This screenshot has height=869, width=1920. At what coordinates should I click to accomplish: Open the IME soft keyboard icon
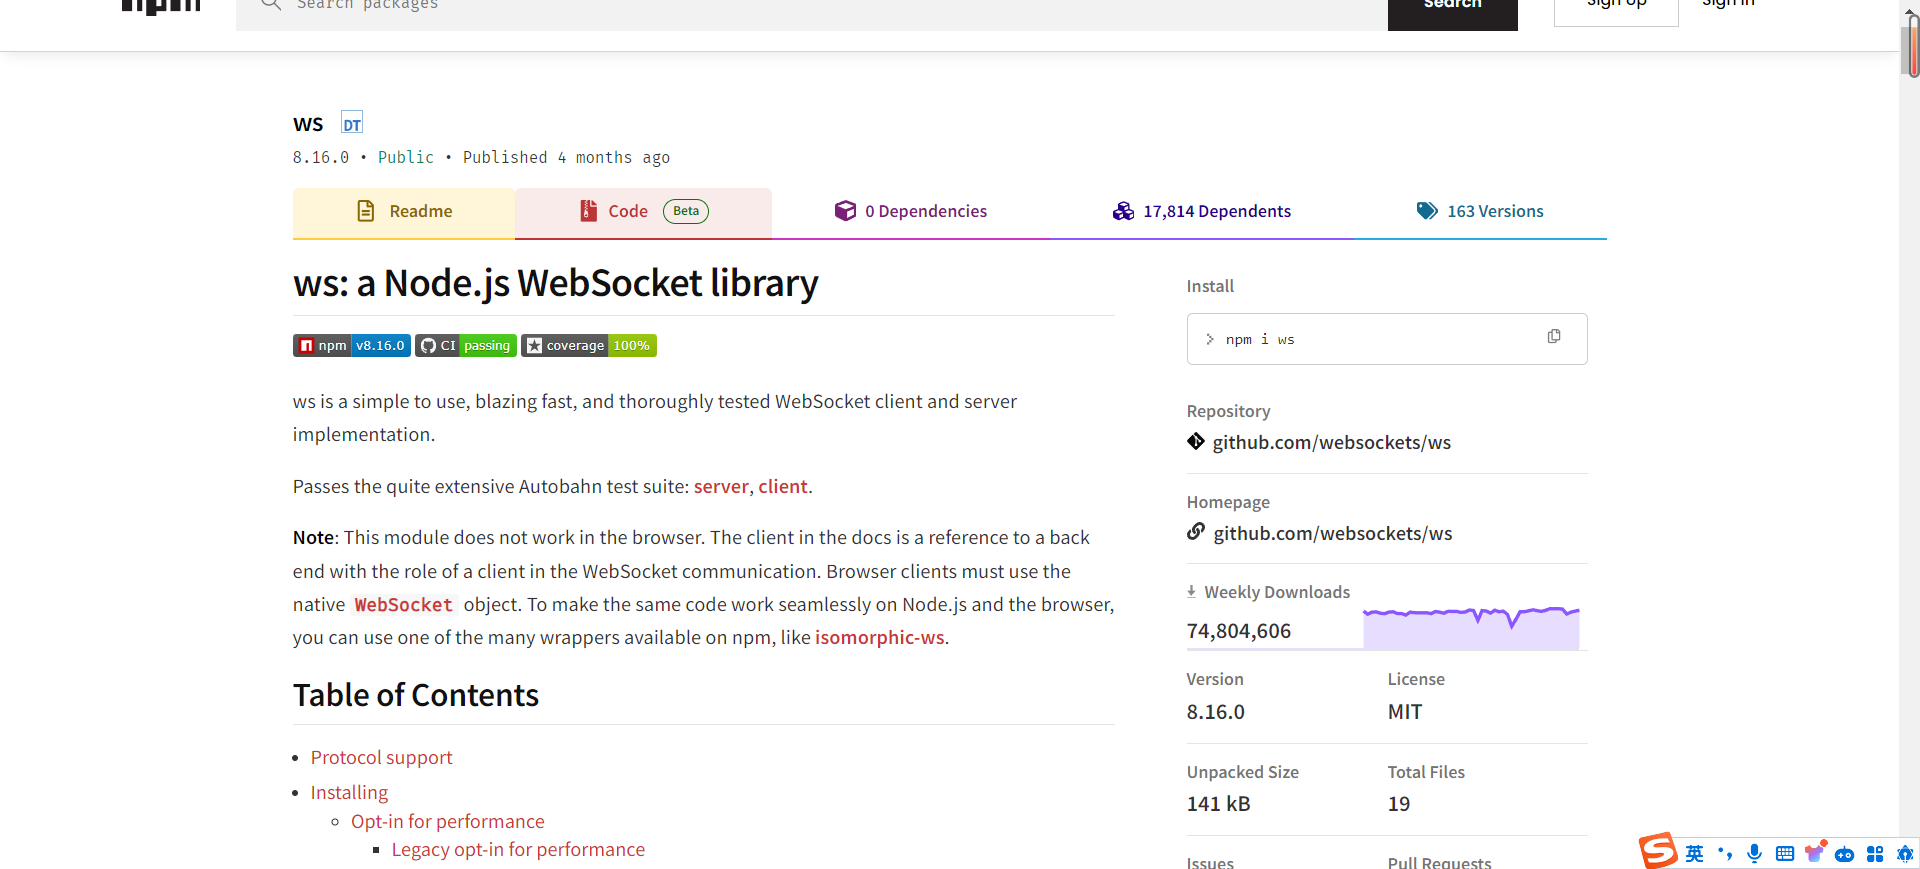pyautogui.click(x=1785, y=853)
